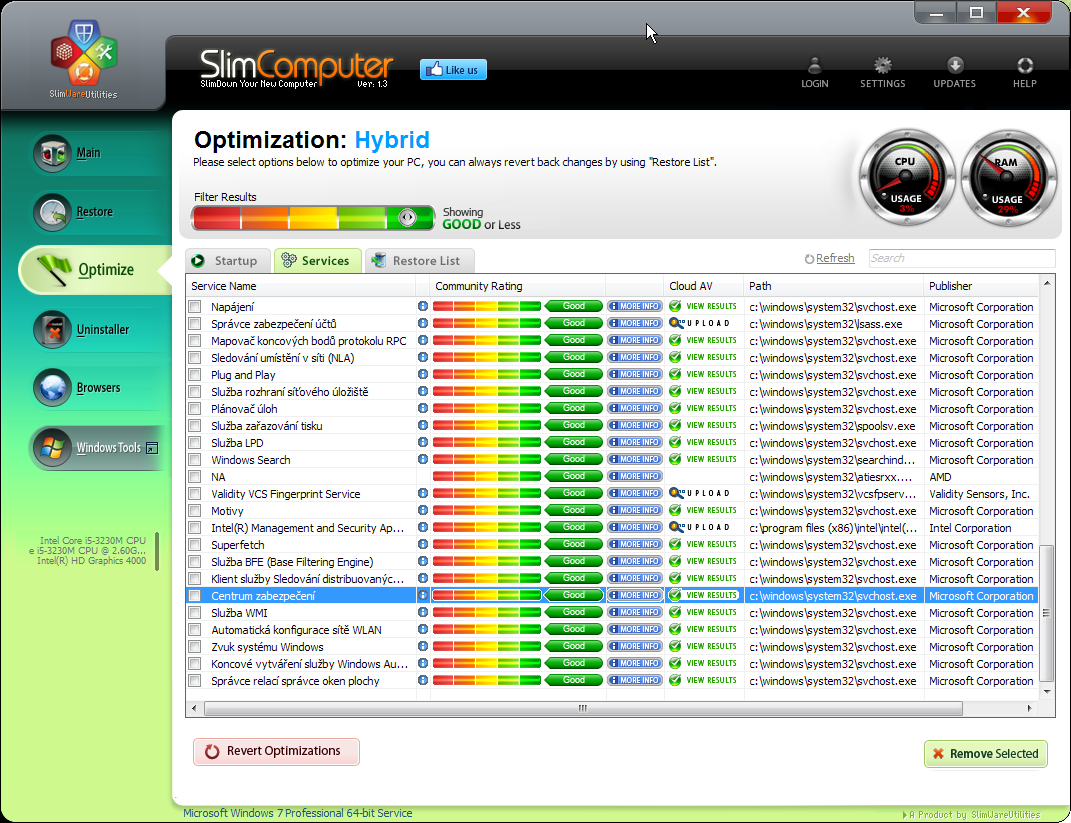Go to Main in sidebar
1071x823 pixels.
tap(88, 153)
